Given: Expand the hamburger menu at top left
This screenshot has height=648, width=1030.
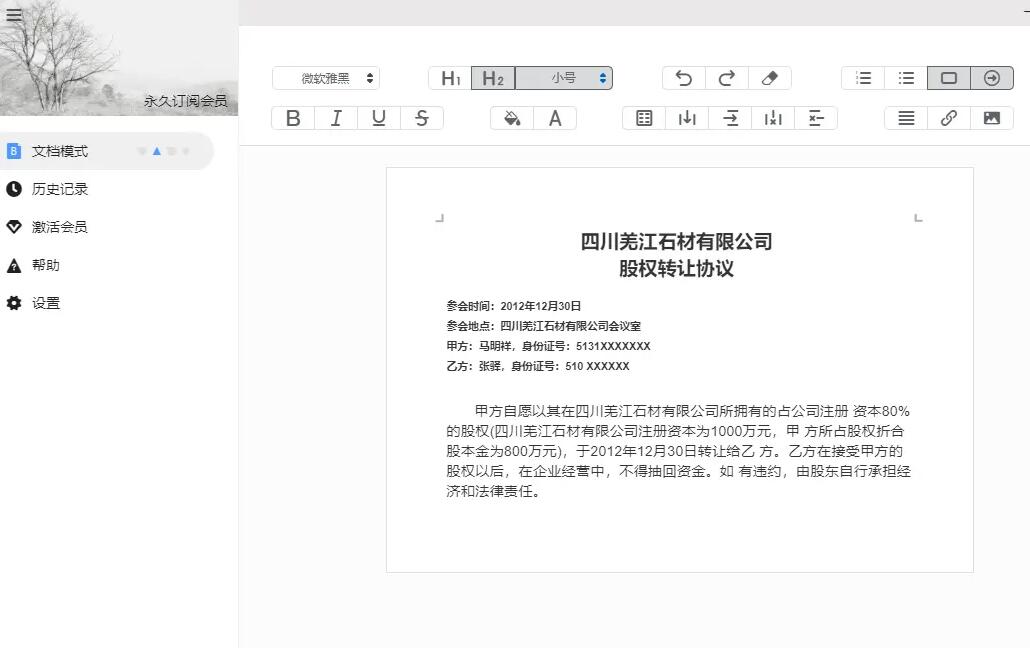Looking at the screenshot, I should (x=14, y=15).
